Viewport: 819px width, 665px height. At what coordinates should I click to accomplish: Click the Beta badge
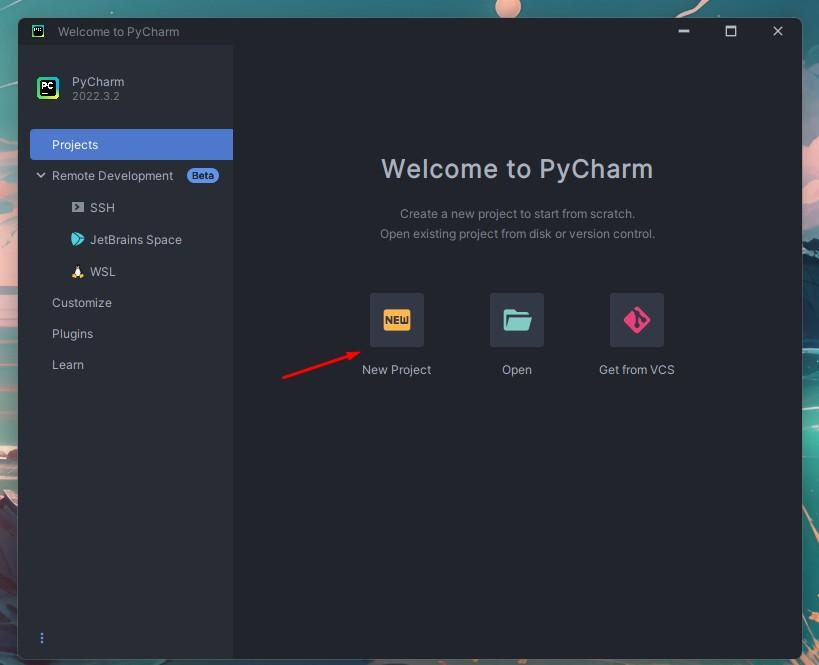[x=203, y=176]
